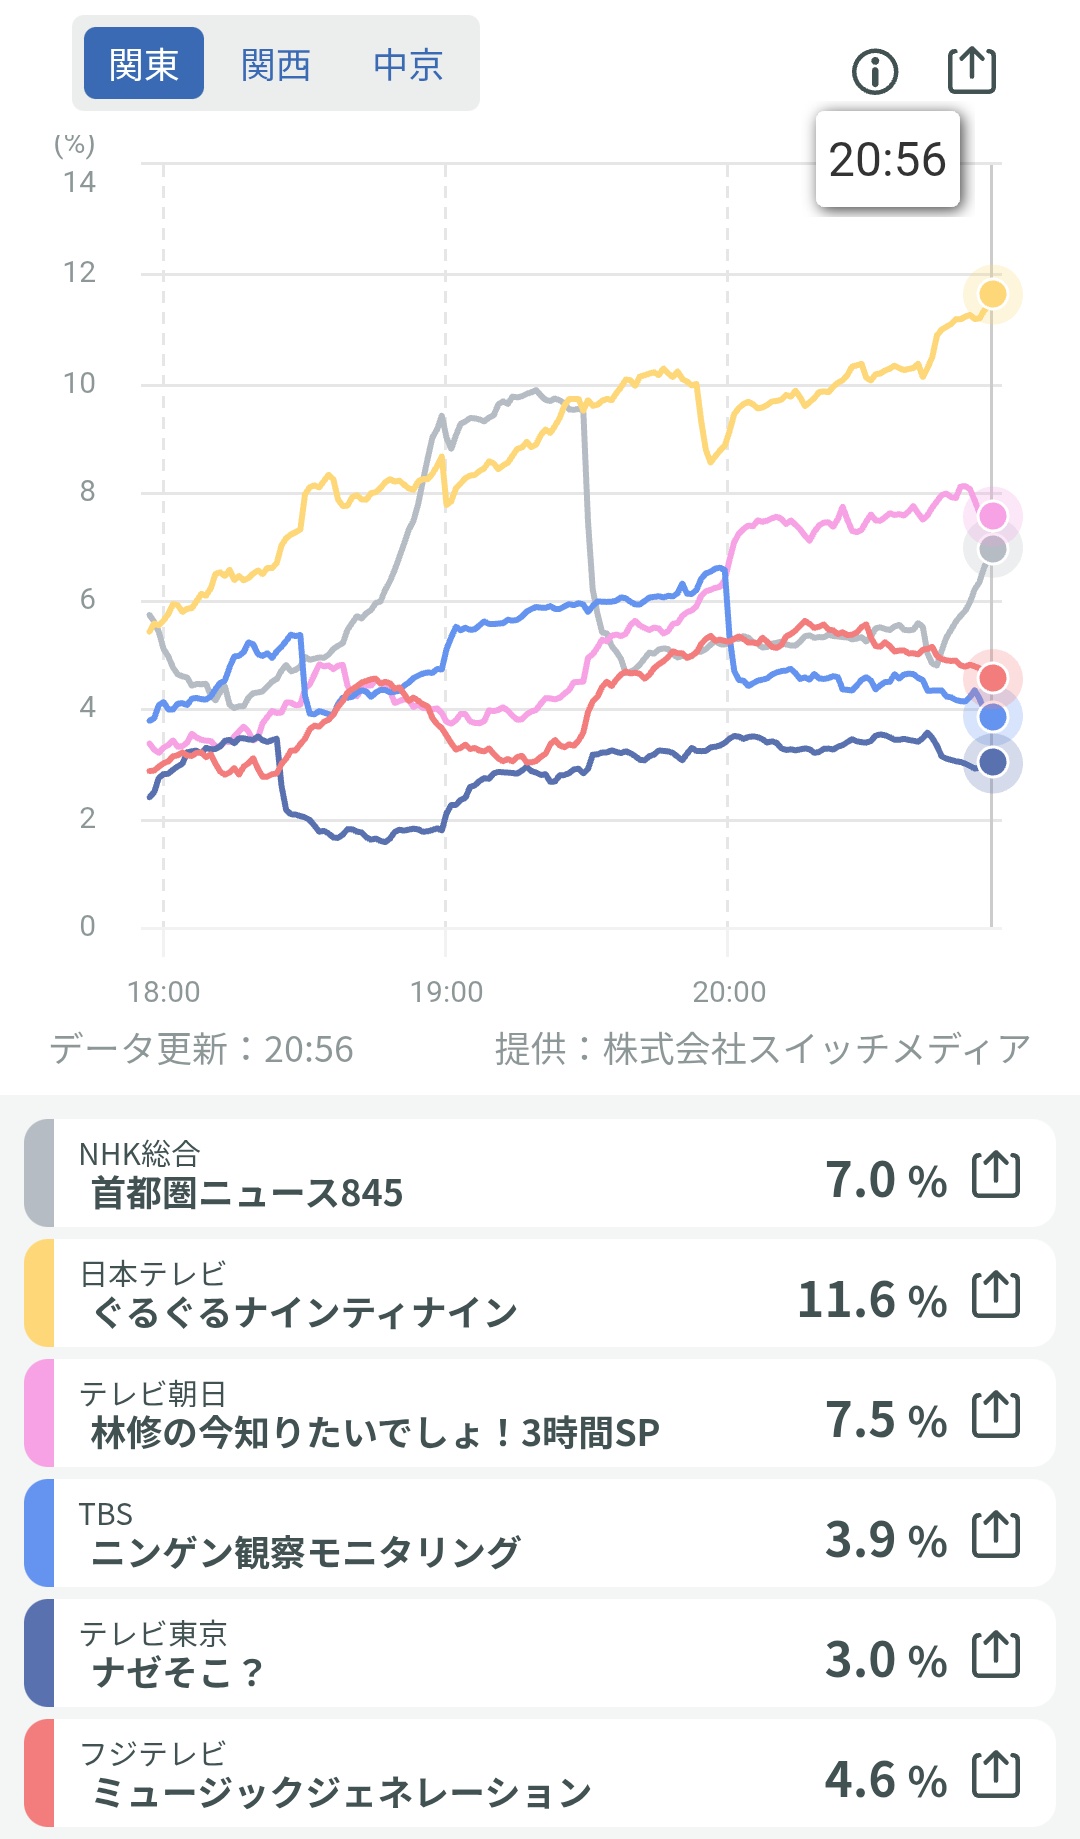Tap the dark blue テレビ東京 data point
Image resolution: width=1080 pixels, height=1839 pixels.
click(992, 762)
